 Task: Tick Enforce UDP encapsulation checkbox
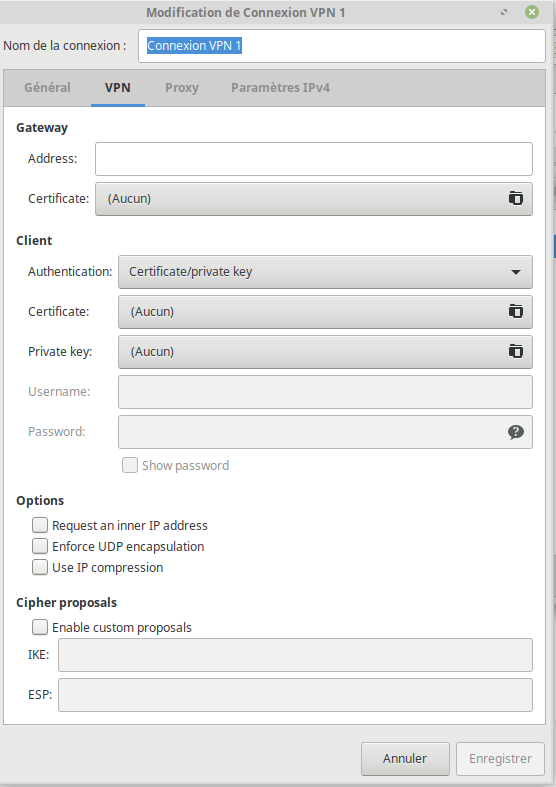40,546
